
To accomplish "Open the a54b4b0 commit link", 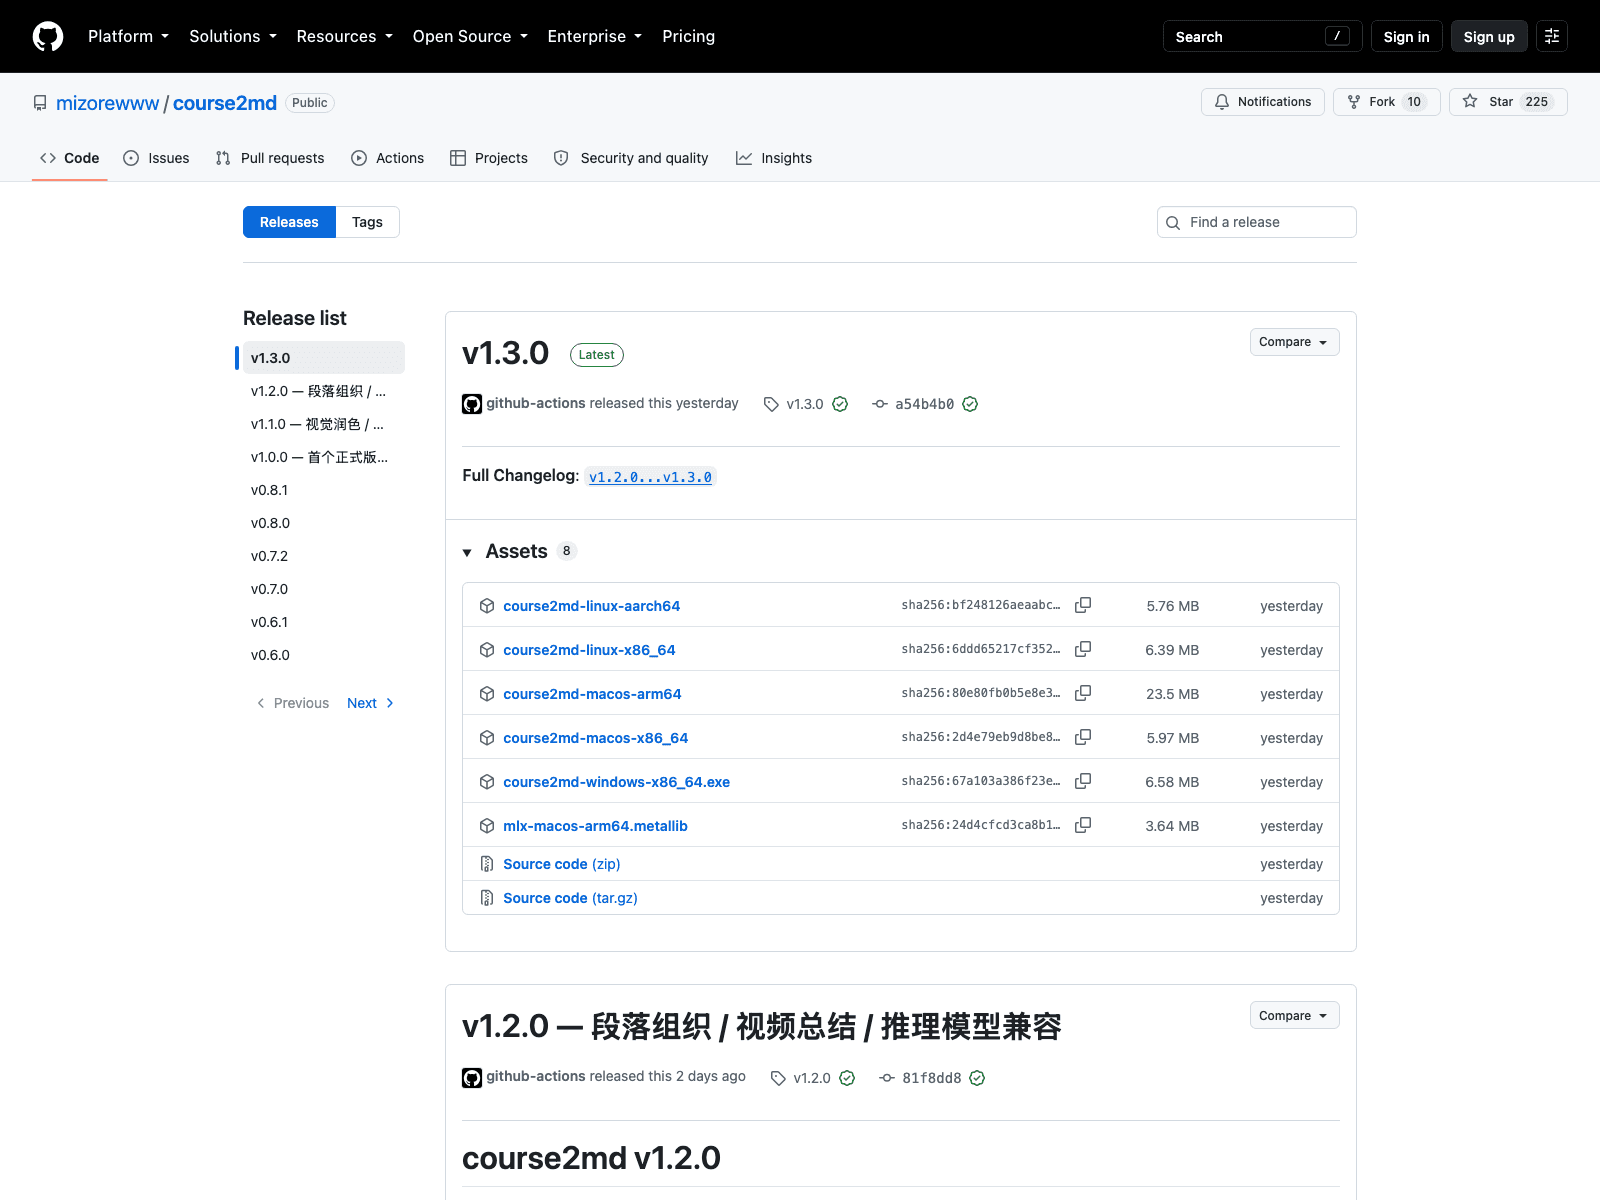I will click(x=924, y=404).
